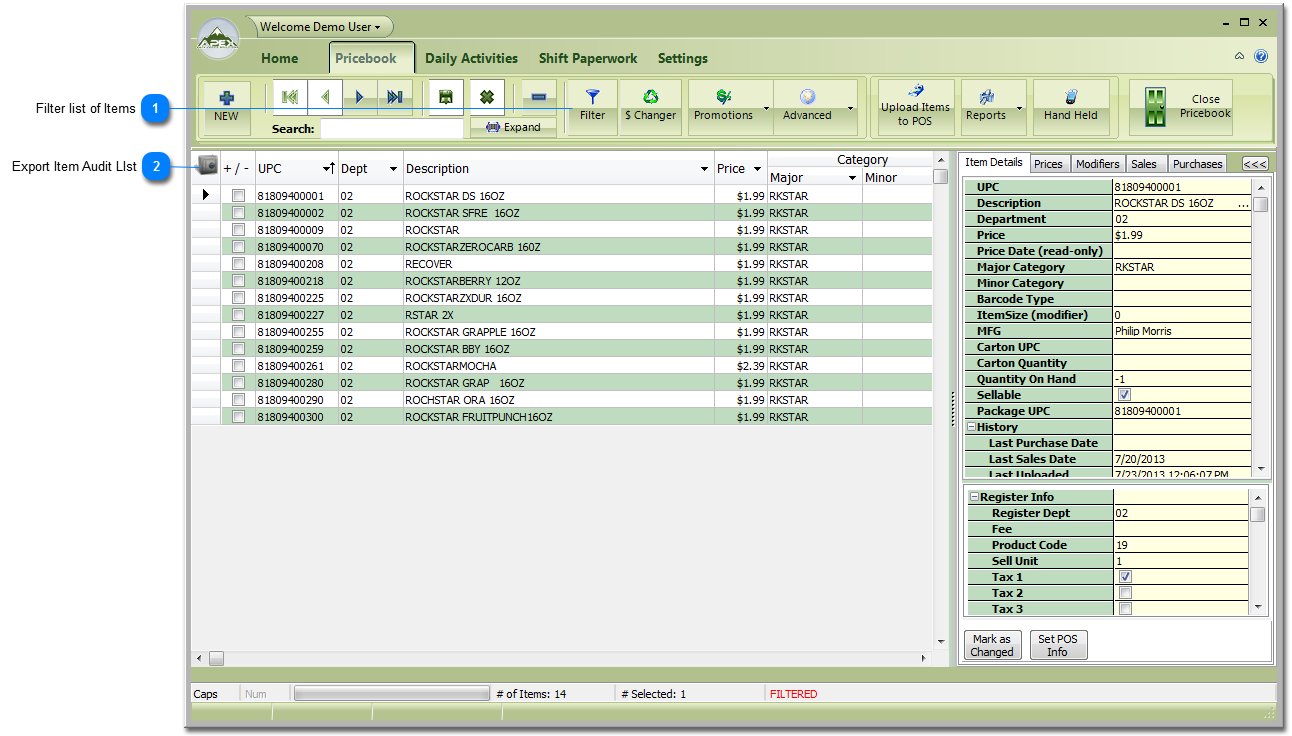Open the Purchases tab in Item Details

tap(1196, 163)
